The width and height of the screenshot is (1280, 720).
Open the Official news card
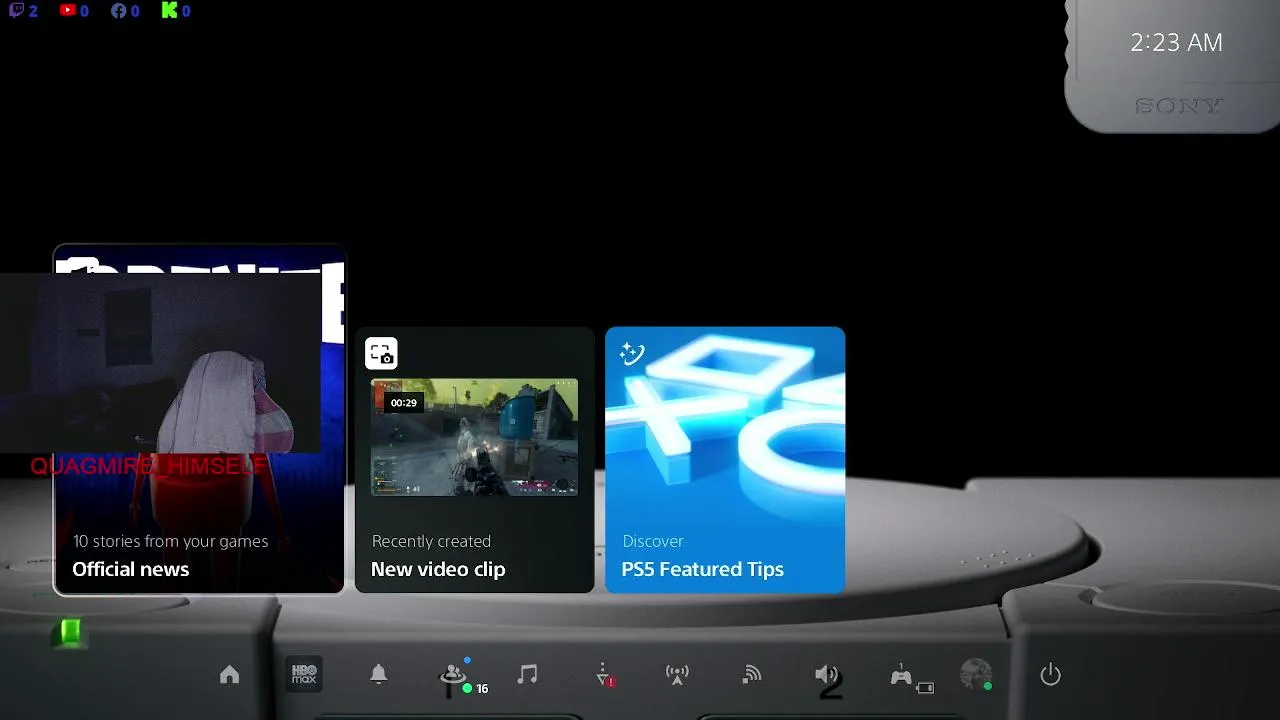click(199, 419)
